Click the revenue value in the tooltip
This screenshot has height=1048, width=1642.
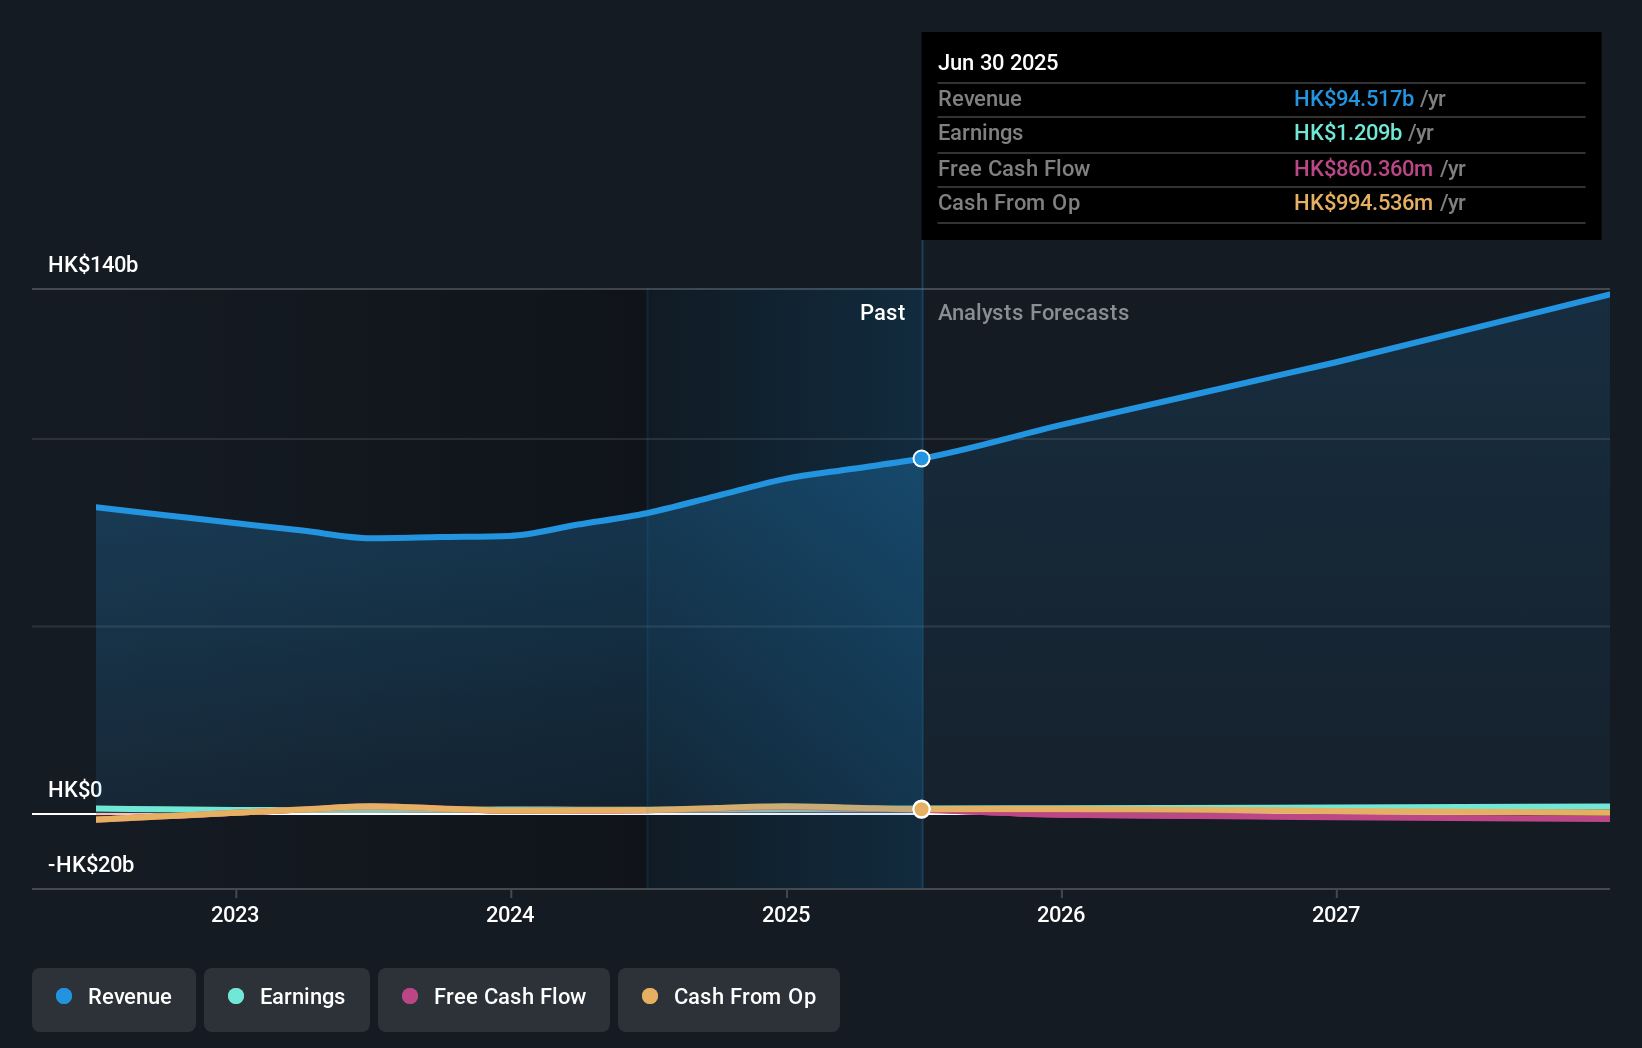pyautogui.click(x=1353, y=98)
